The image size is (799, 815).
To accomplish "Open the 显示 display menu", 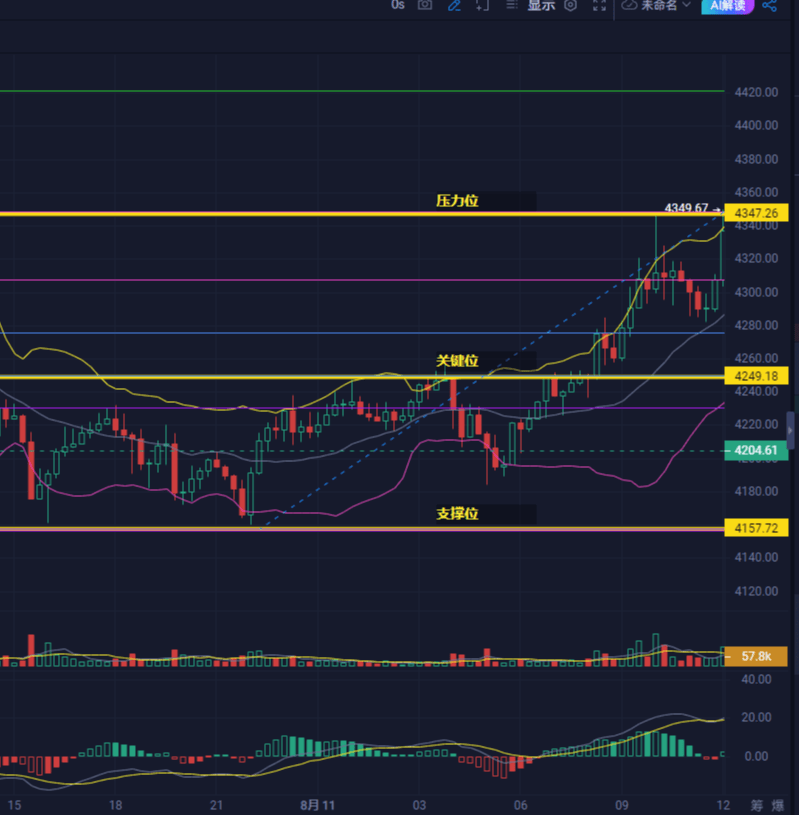I will coord(541,5).
